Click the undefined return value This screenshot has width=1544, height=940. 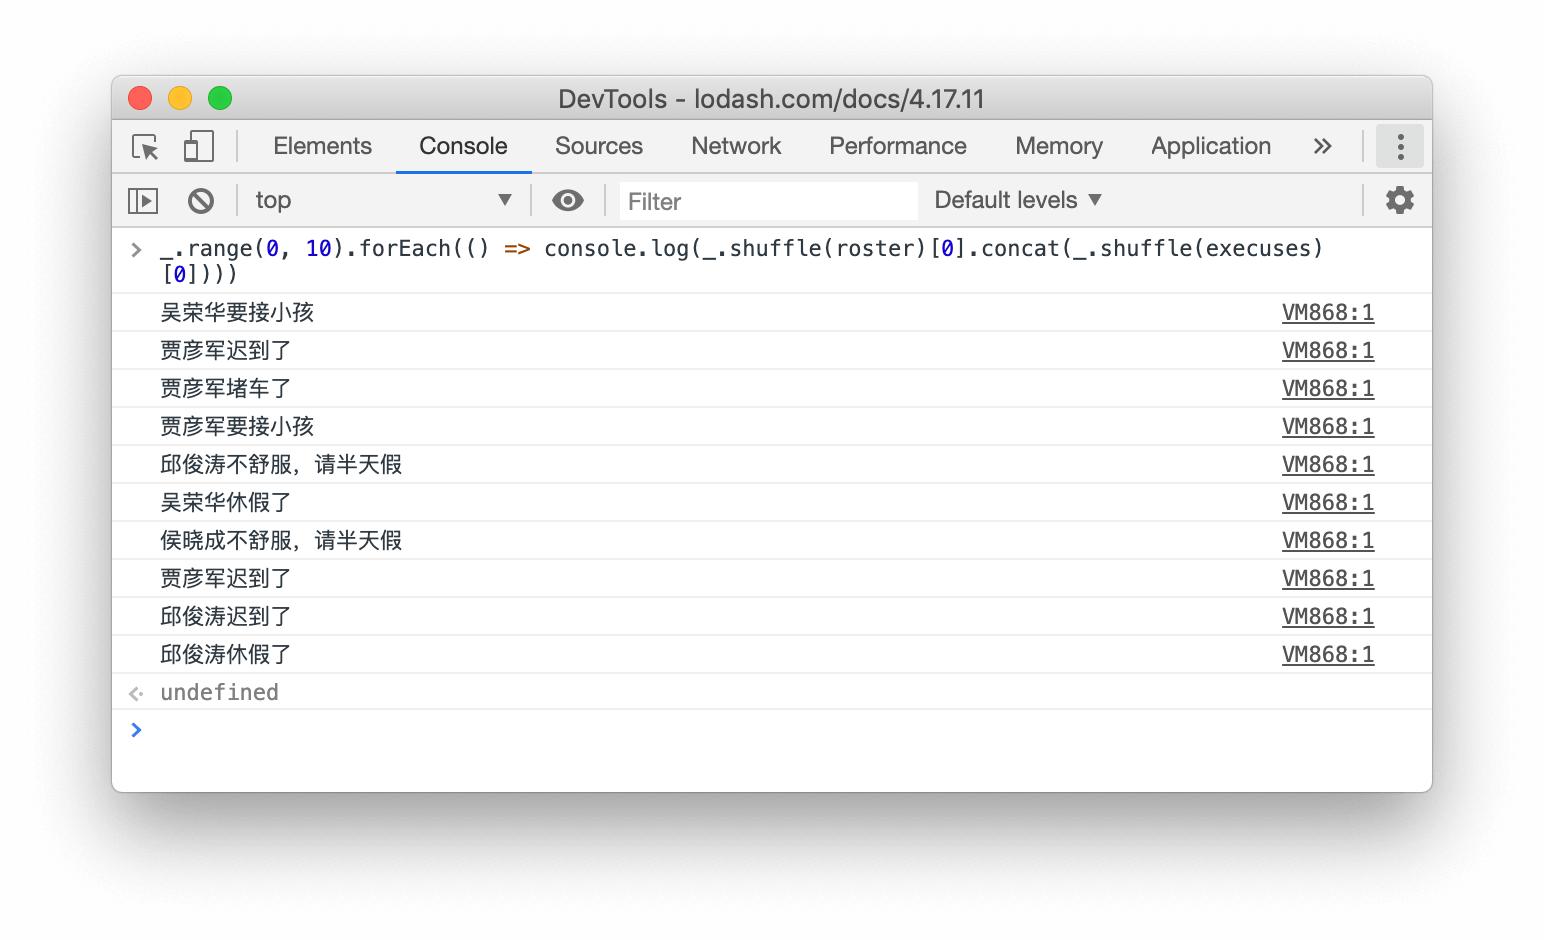click(219, 692)
